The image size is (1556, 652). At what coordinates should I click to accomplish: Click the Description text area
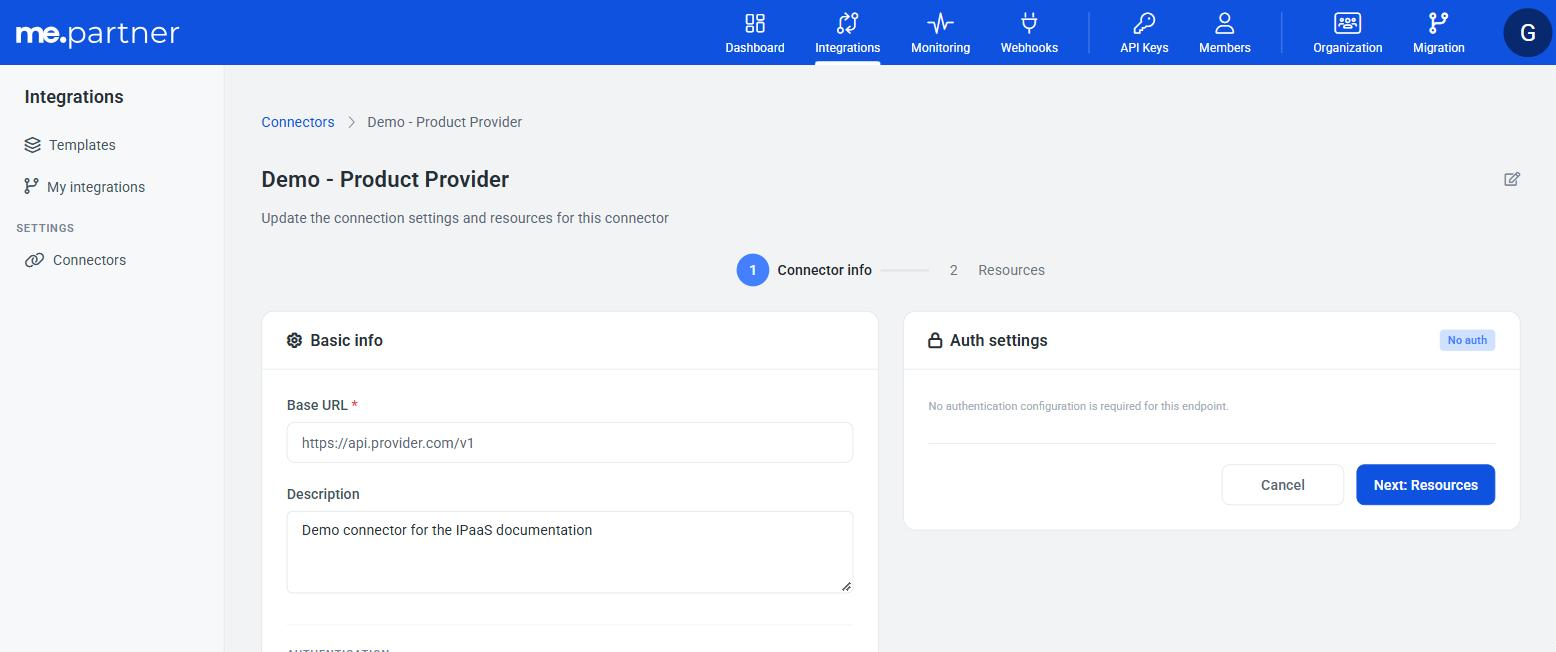tap(570, 552)
